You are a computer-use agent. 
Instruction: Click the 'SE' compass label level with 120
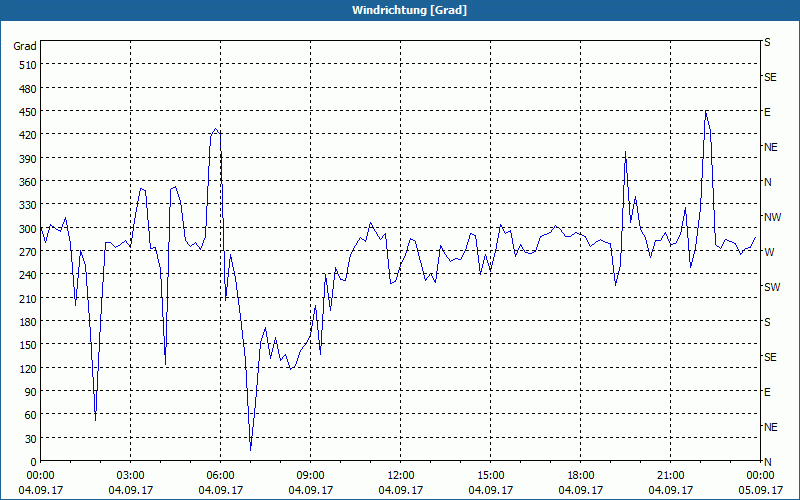[770, 357]
